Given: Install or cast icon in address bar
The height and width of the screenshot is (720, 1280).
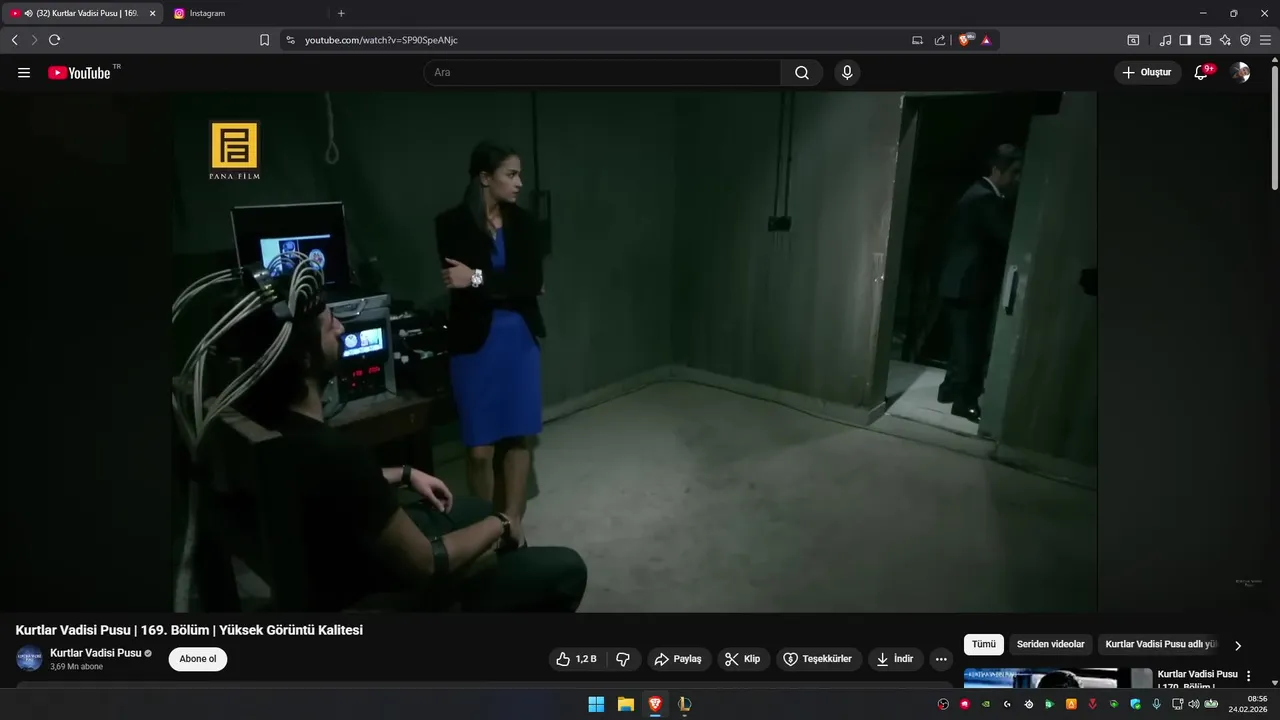Looking at the screenshot, I should [x=917, y=40].
